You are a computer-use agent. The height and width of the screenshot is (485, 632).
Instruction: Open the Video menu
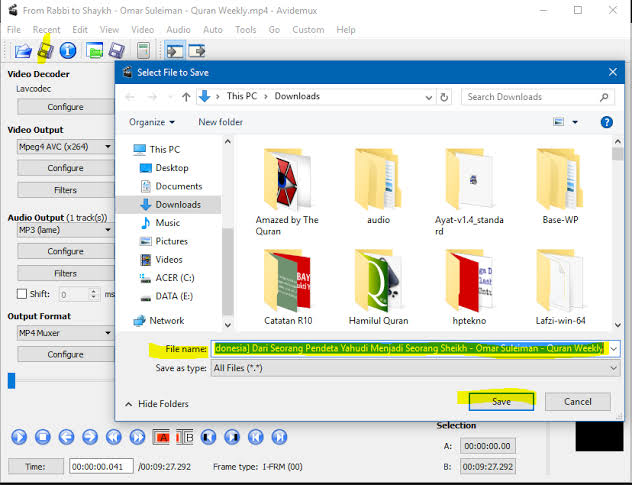tap(142, 30)
